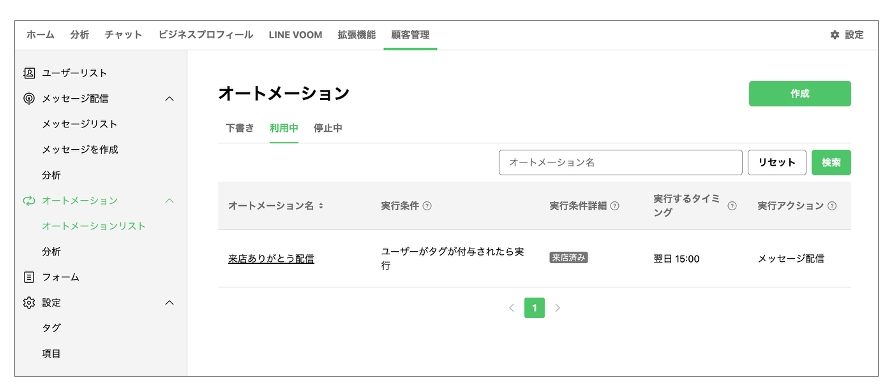This screenshot has height=392, width=890.
Task: Open the 来店ありがとう配信 automation link
Action: [271, 259]
